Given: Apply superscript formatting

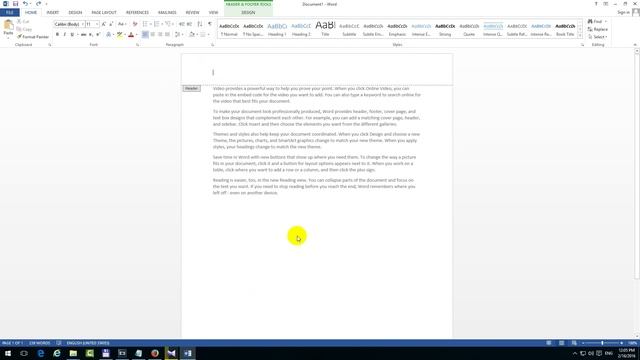Looking at the screenshot, I should [x=98, y=35].
